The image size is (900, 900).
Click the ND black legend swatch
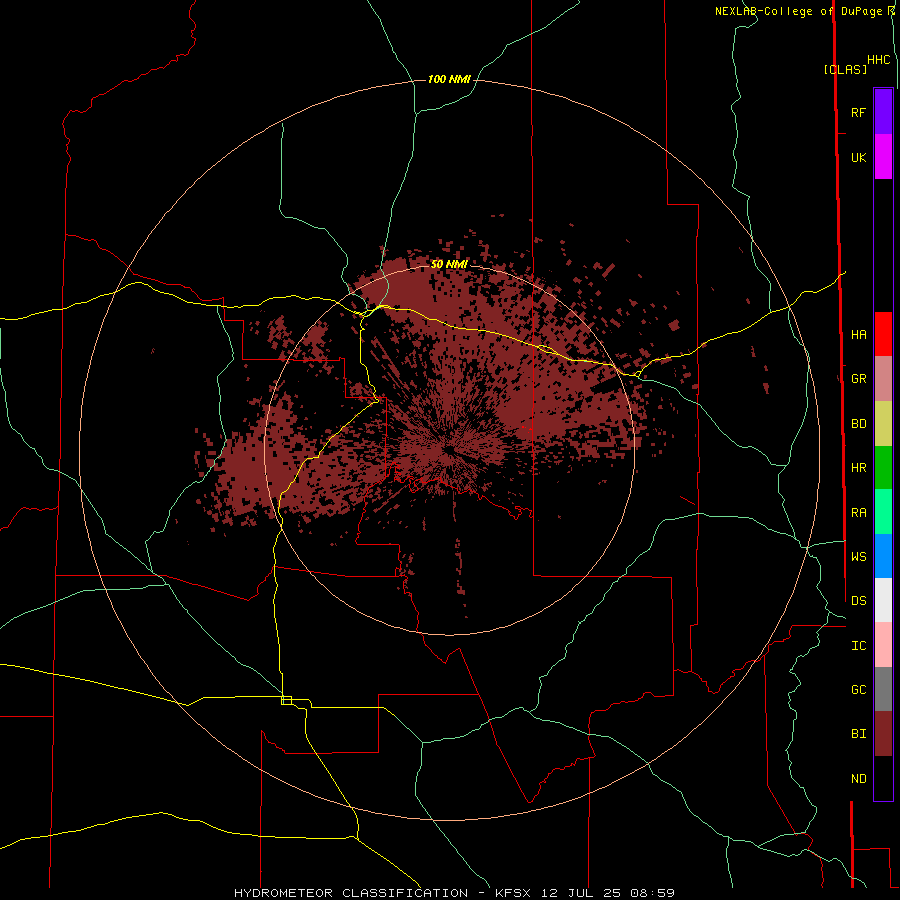tap(883, 778)
